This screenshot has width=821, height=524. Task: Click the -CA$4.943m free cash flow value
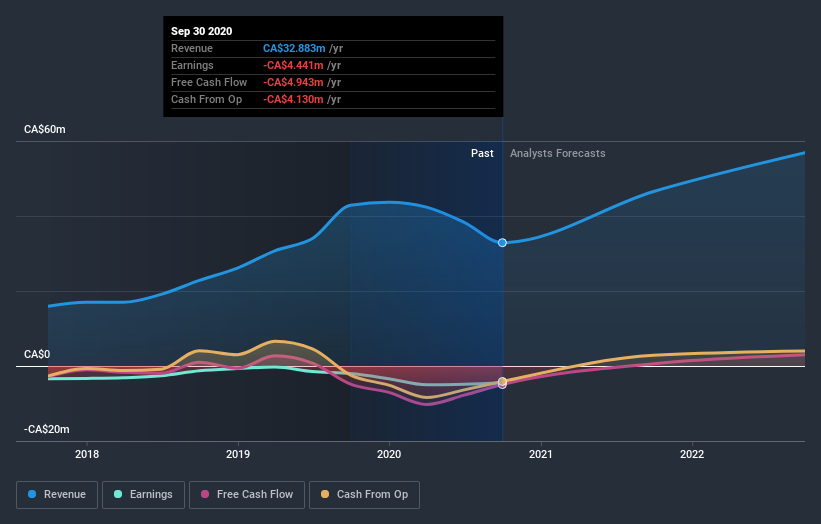[293, 82]
